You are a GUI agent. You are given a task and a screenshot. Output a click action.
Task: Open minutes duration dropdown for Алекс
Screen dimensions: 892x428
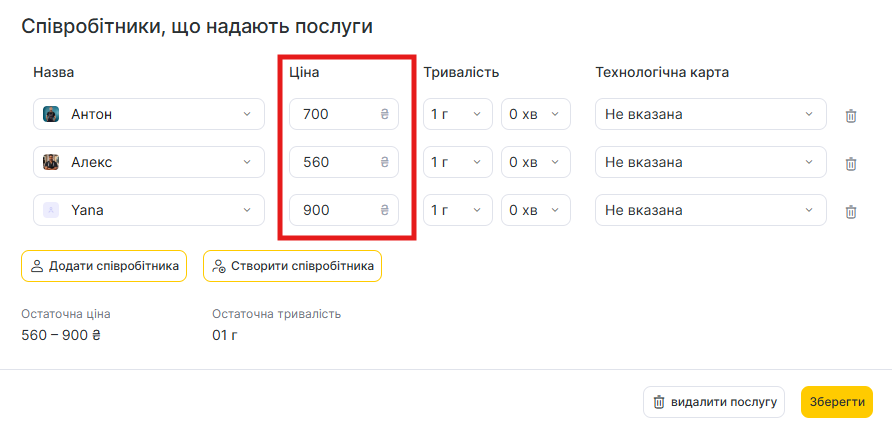[x=535, y=162]
